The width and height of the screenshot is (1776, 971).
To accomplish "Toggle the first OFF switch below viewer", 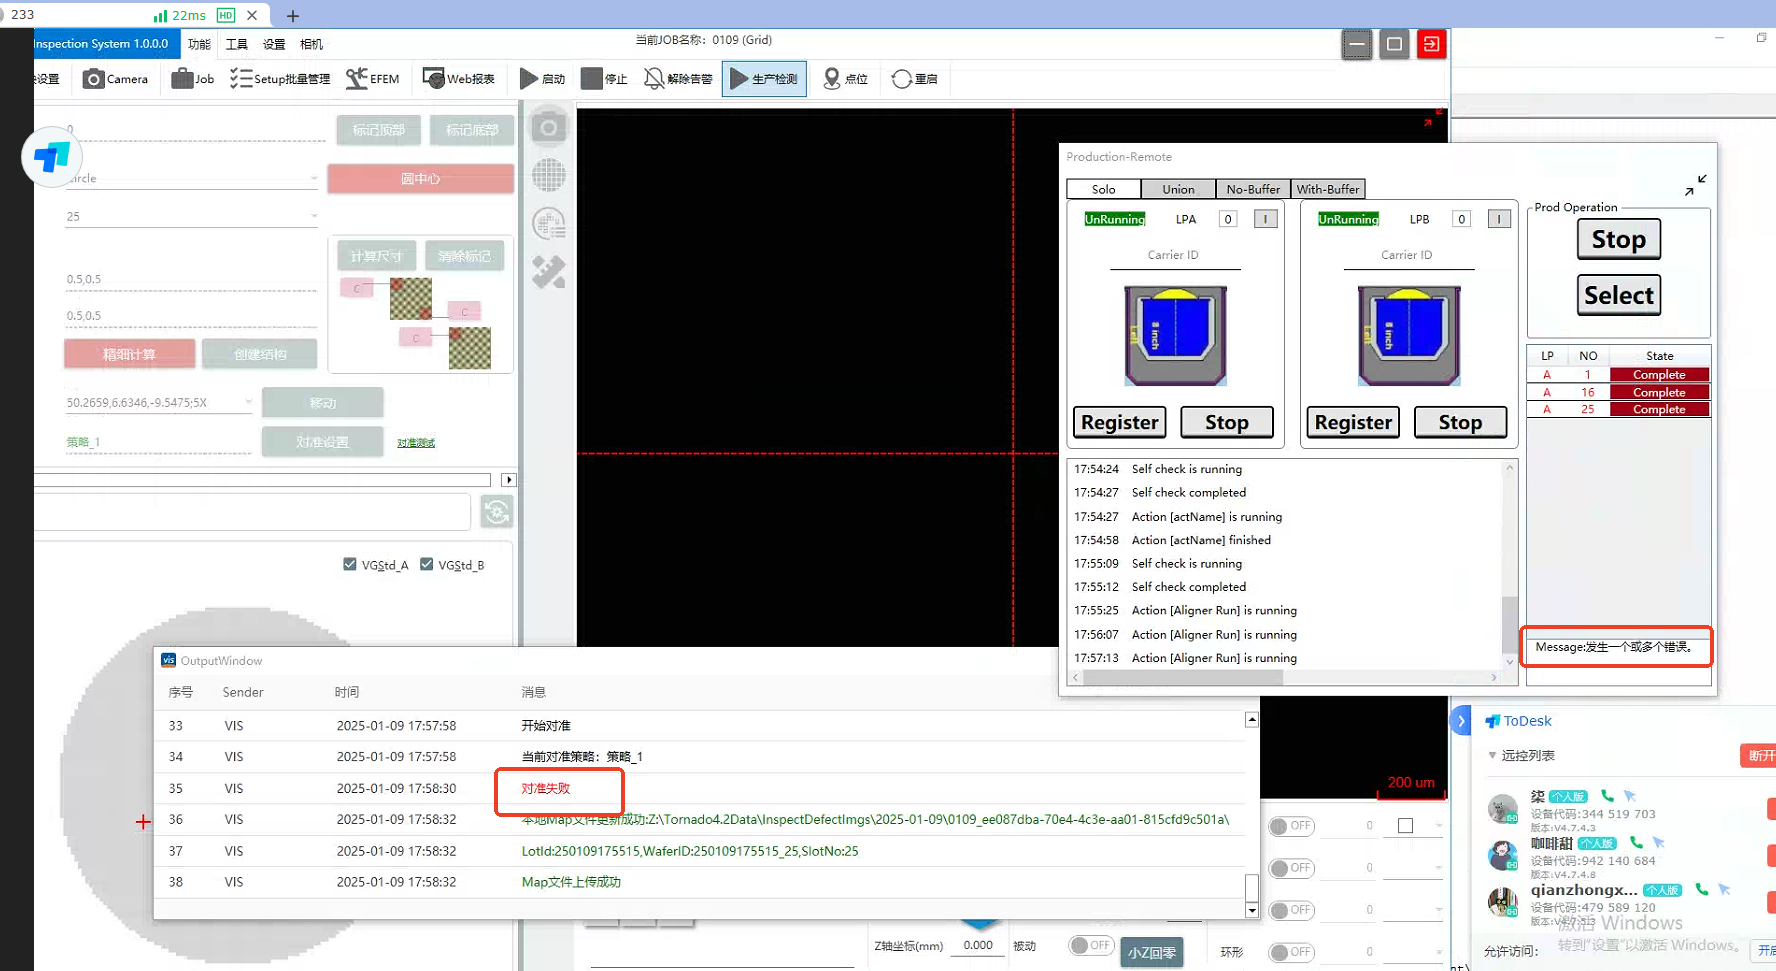I will [1291, 826].
